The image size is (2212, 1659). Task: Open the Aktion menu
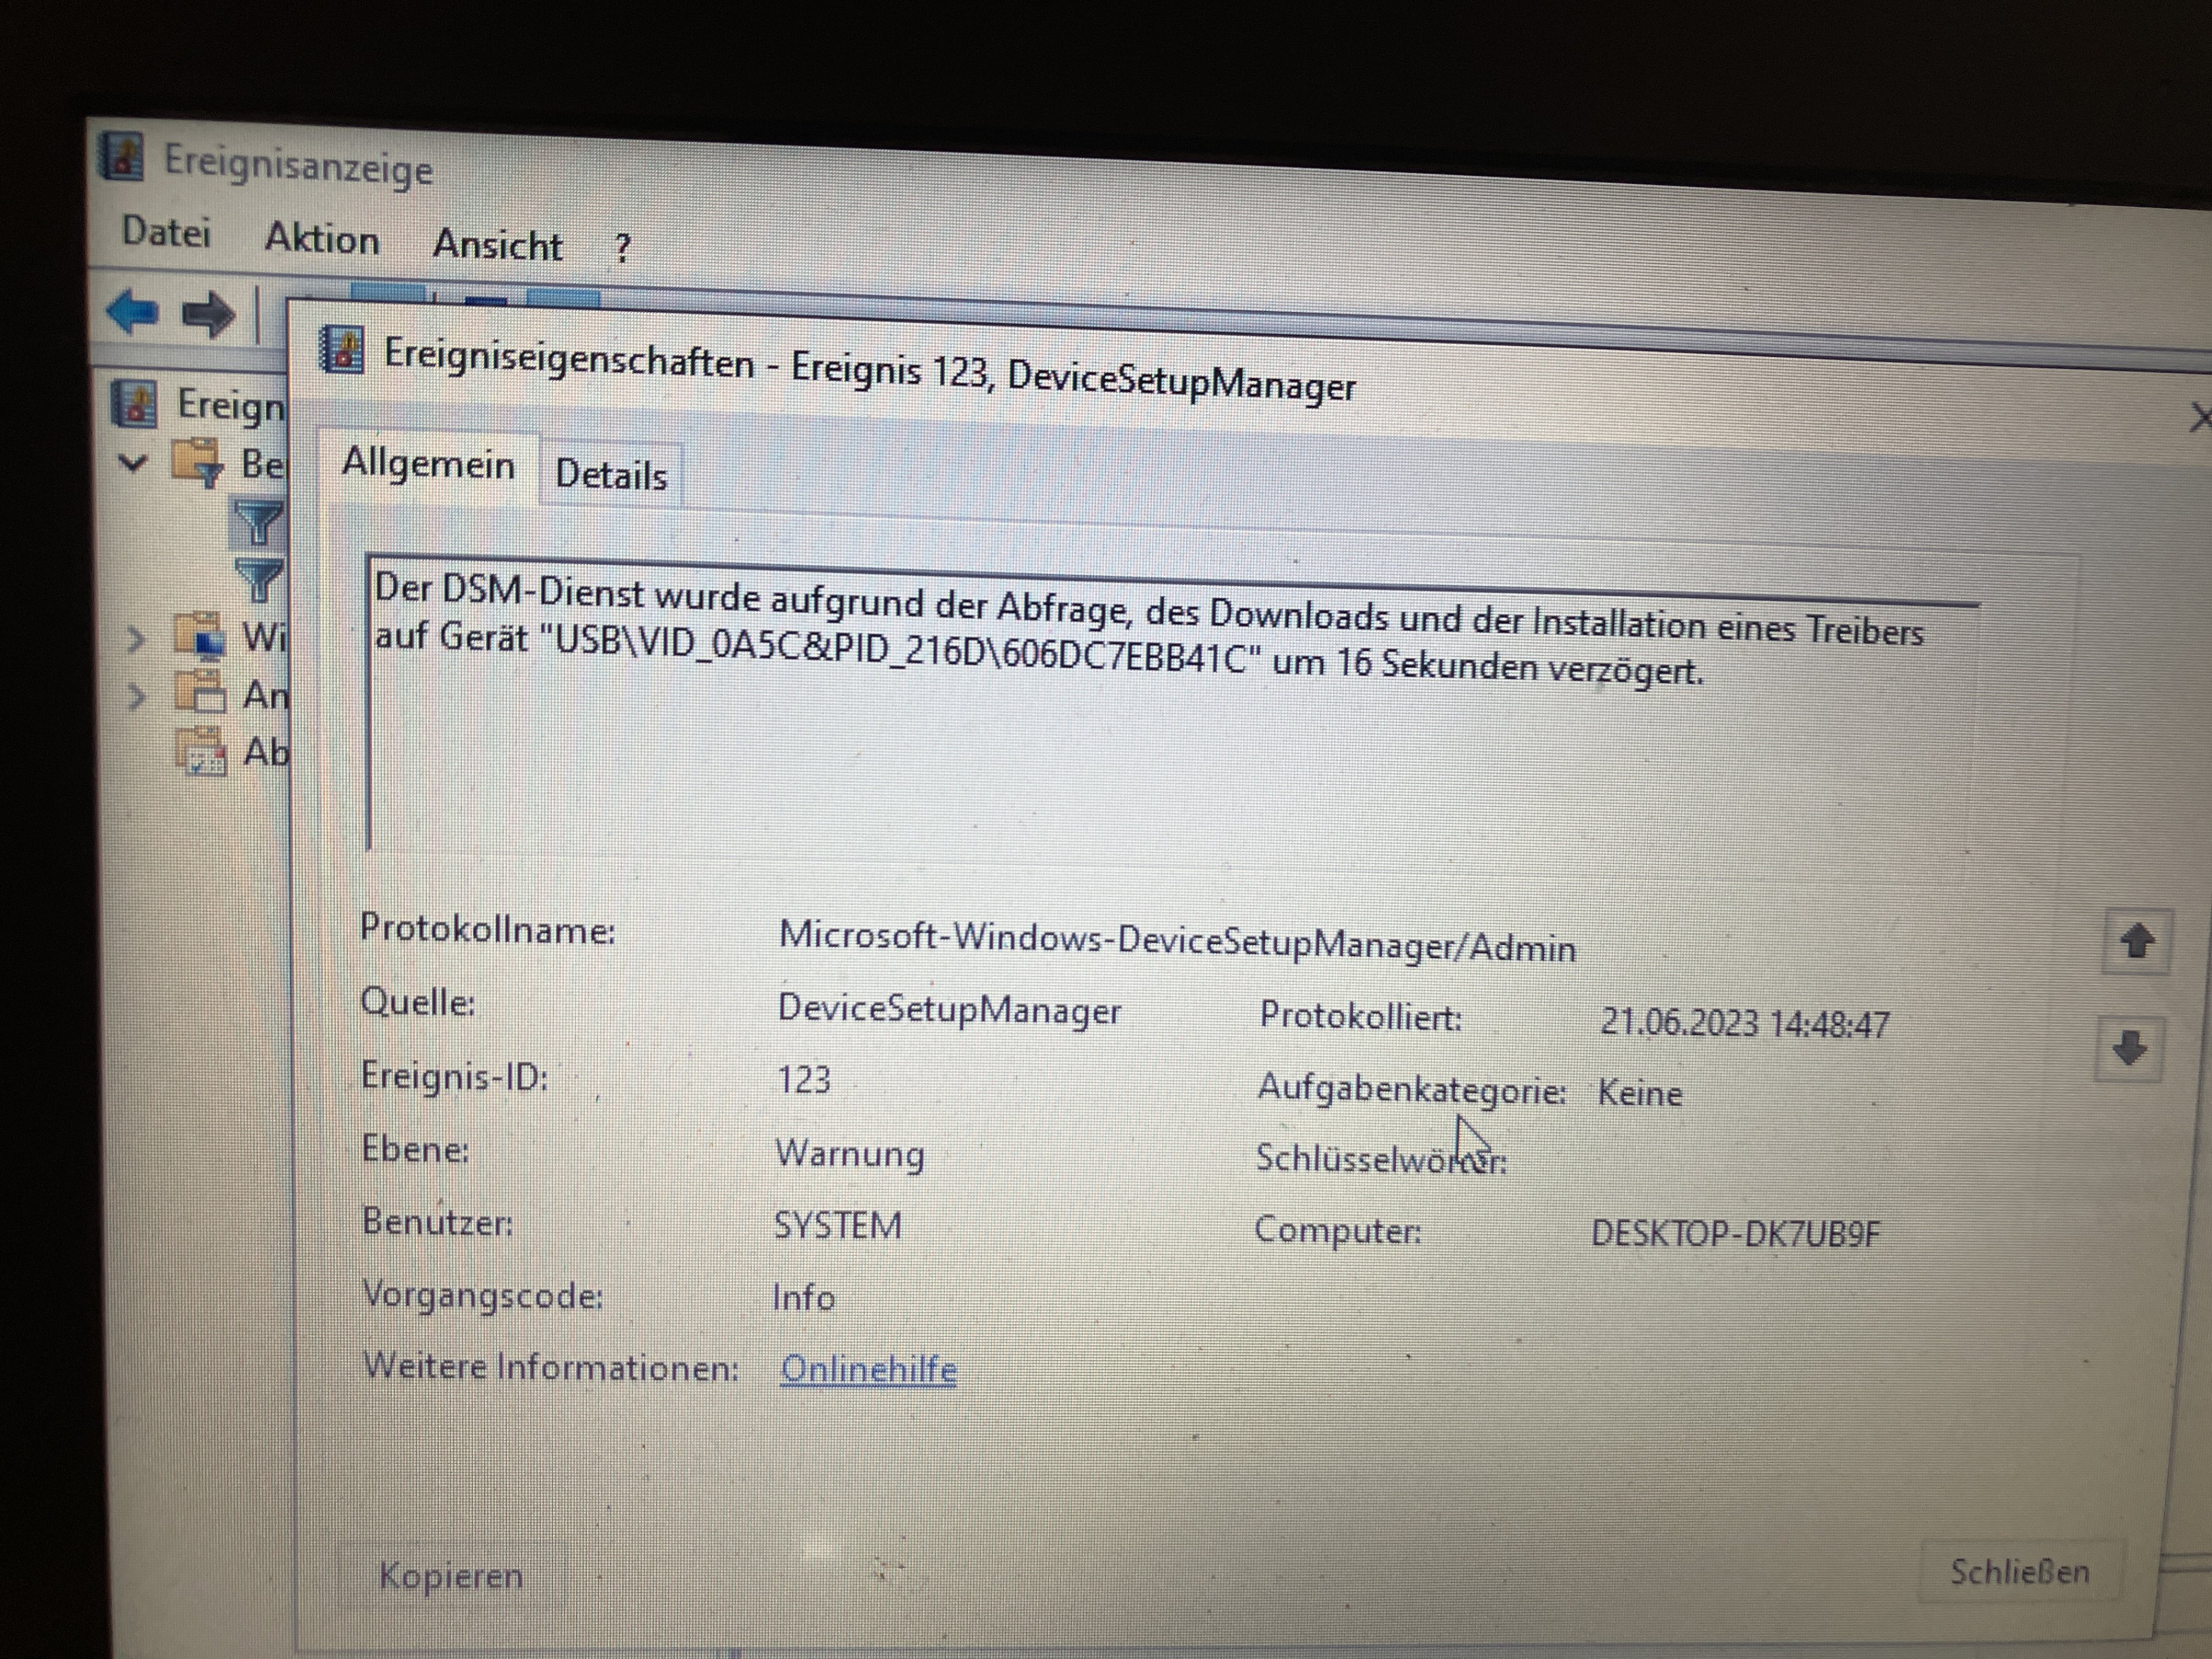pyautogui.click(x=321, y=239)
